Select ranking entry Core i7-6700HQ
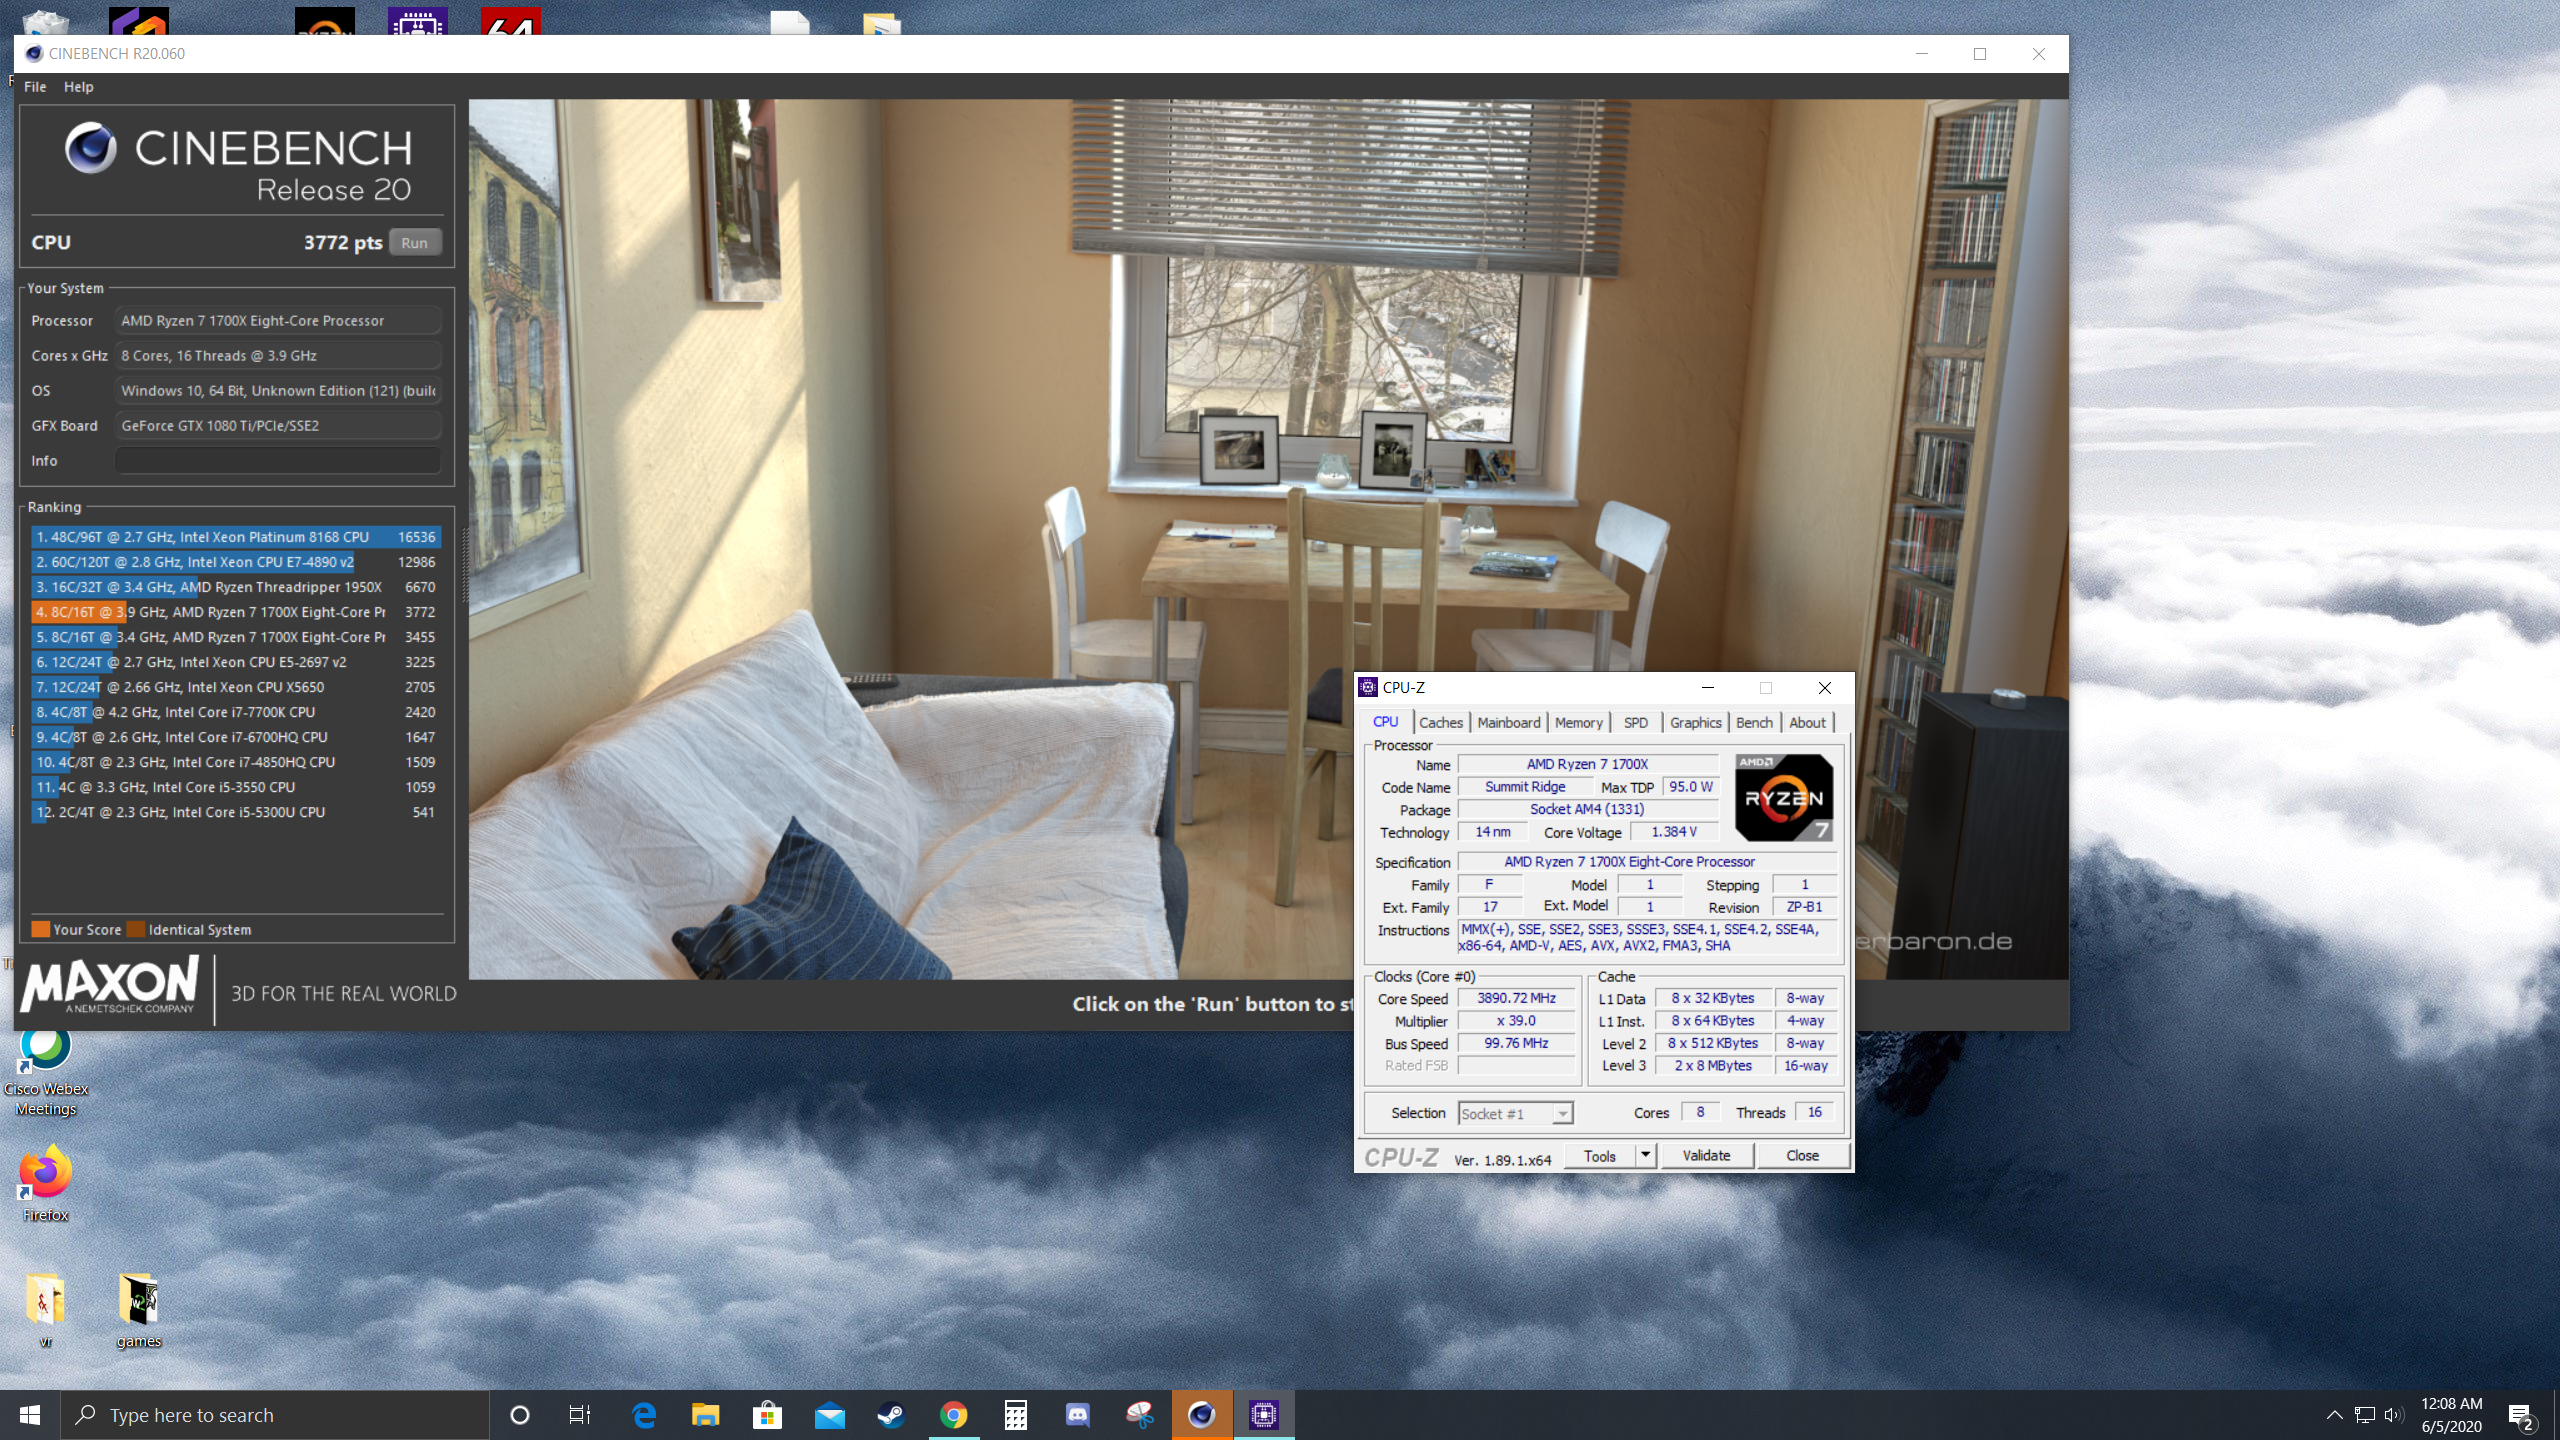Viewport: 2560px width, 1440px height. (236, 737)
